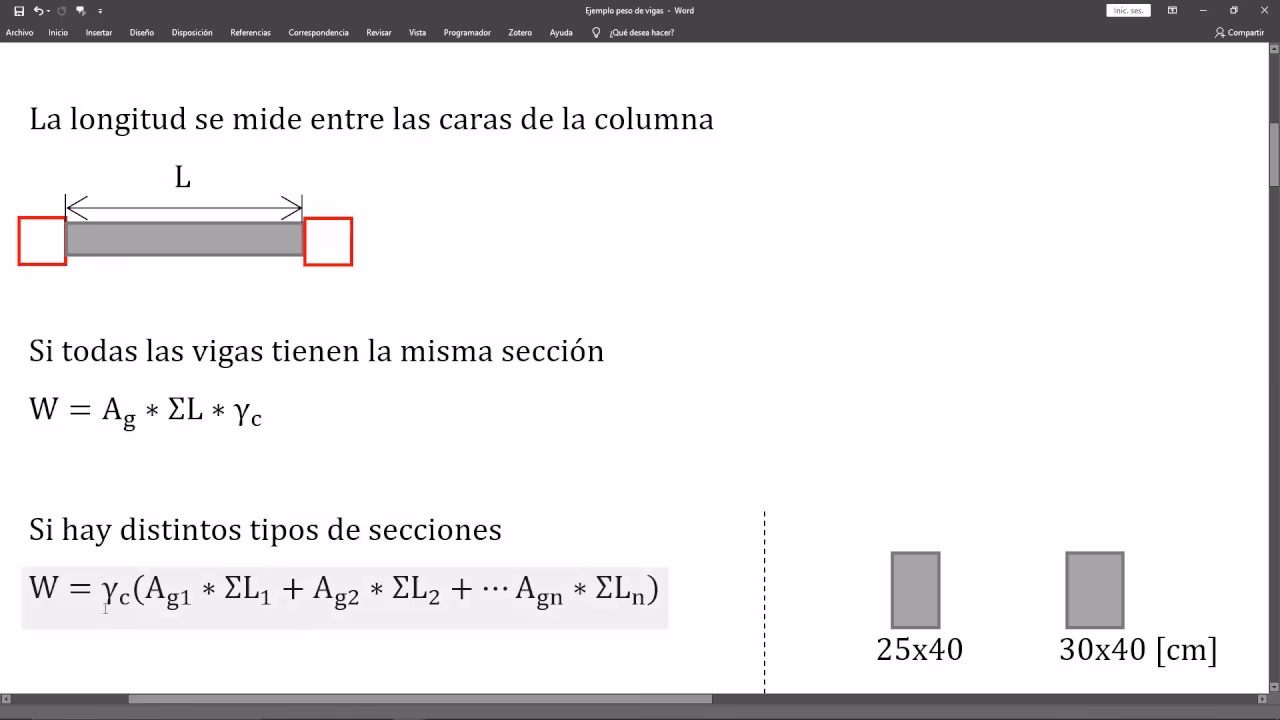Switch to the Insertar tab
This screenshot has height=720, width=1280.
(98, 32)
